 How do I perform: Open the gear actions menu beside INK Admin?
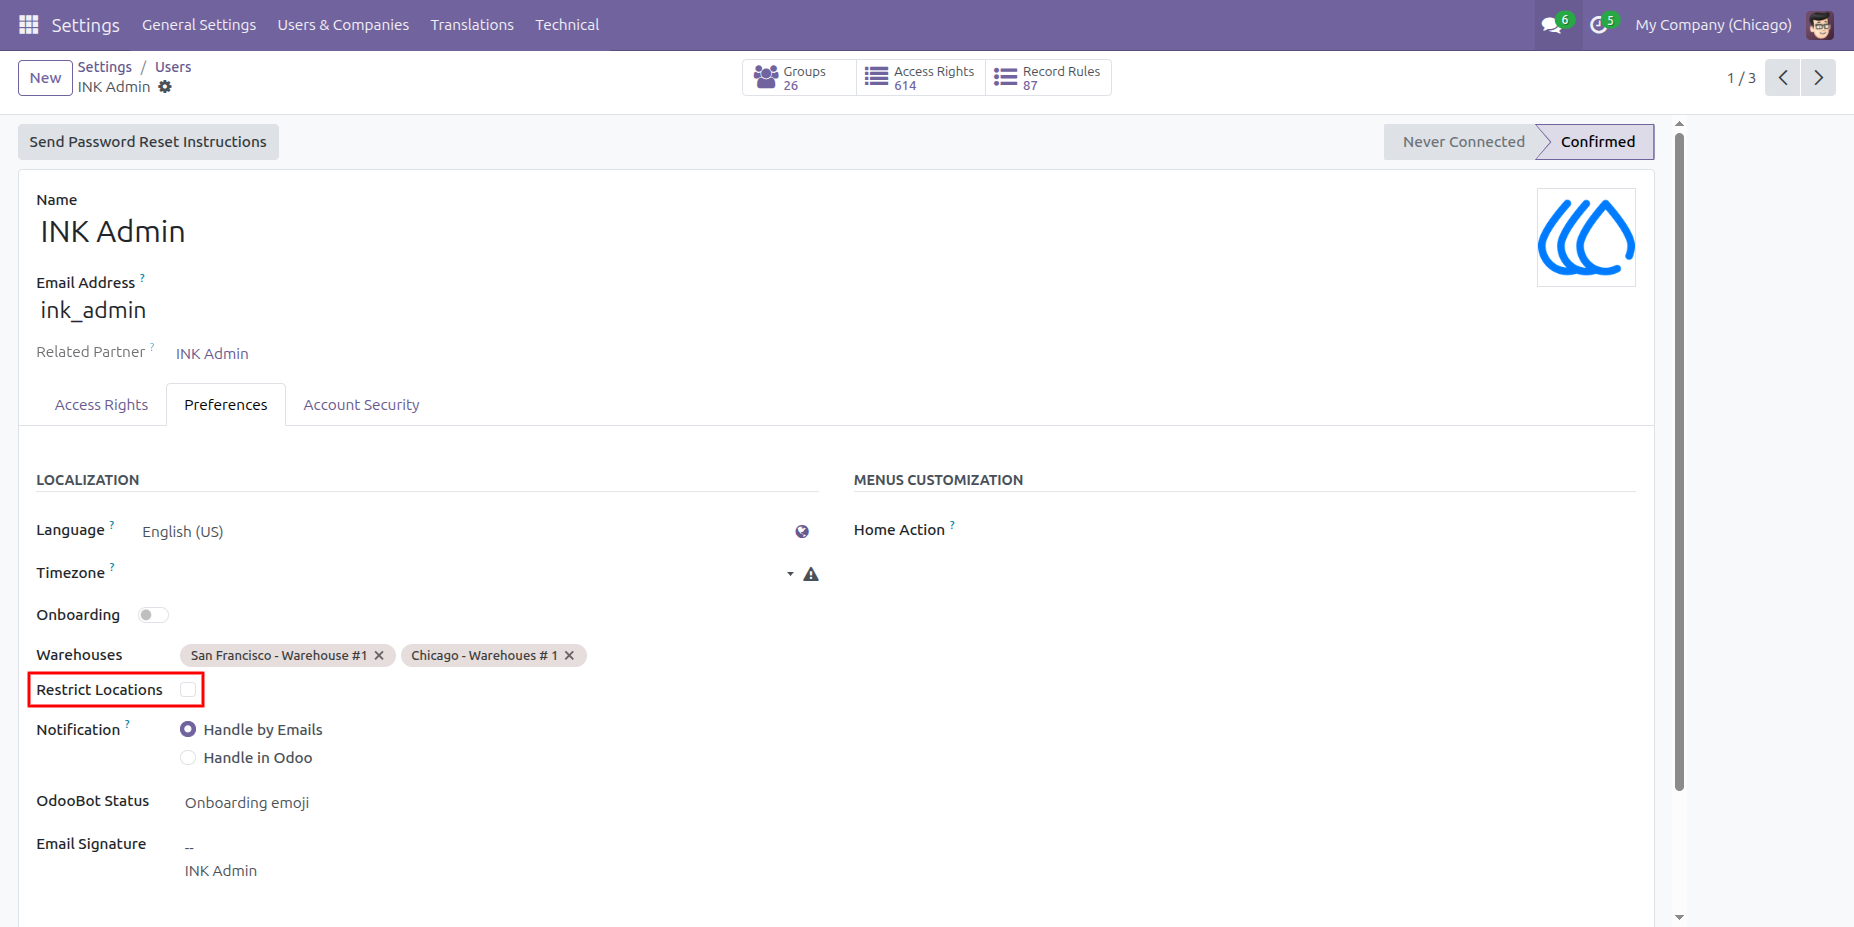(x=165, y=87)
